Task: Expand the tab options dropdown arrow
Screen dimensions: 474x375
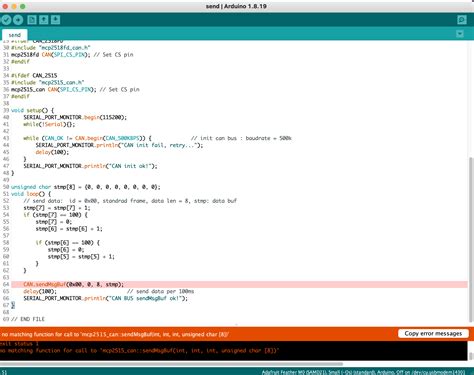Action: [x=460, y=34]
